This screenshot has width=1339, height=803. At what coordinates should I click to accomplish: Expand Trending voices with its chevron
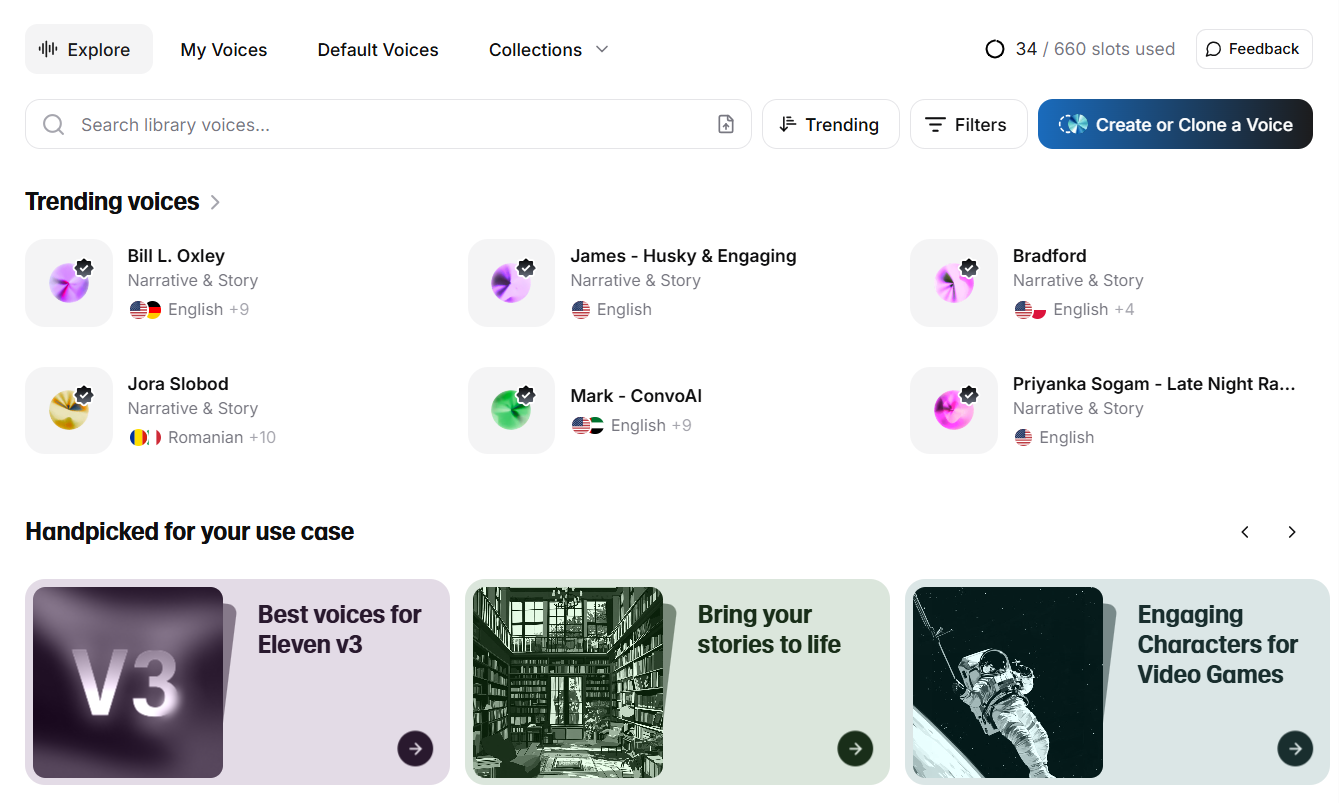coord(214,201)
